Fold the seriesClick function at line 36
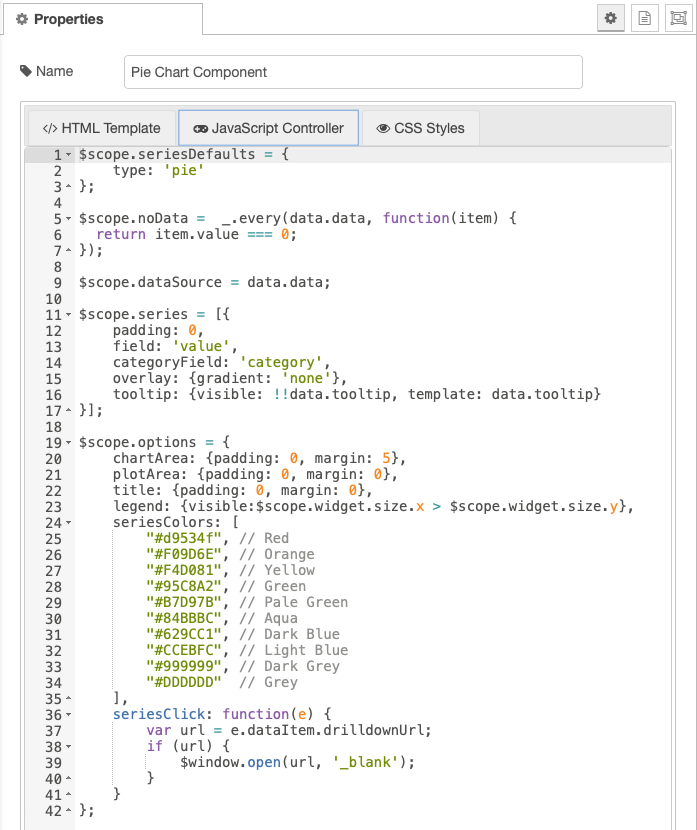 pyautogui.click(x=68, y=715)
